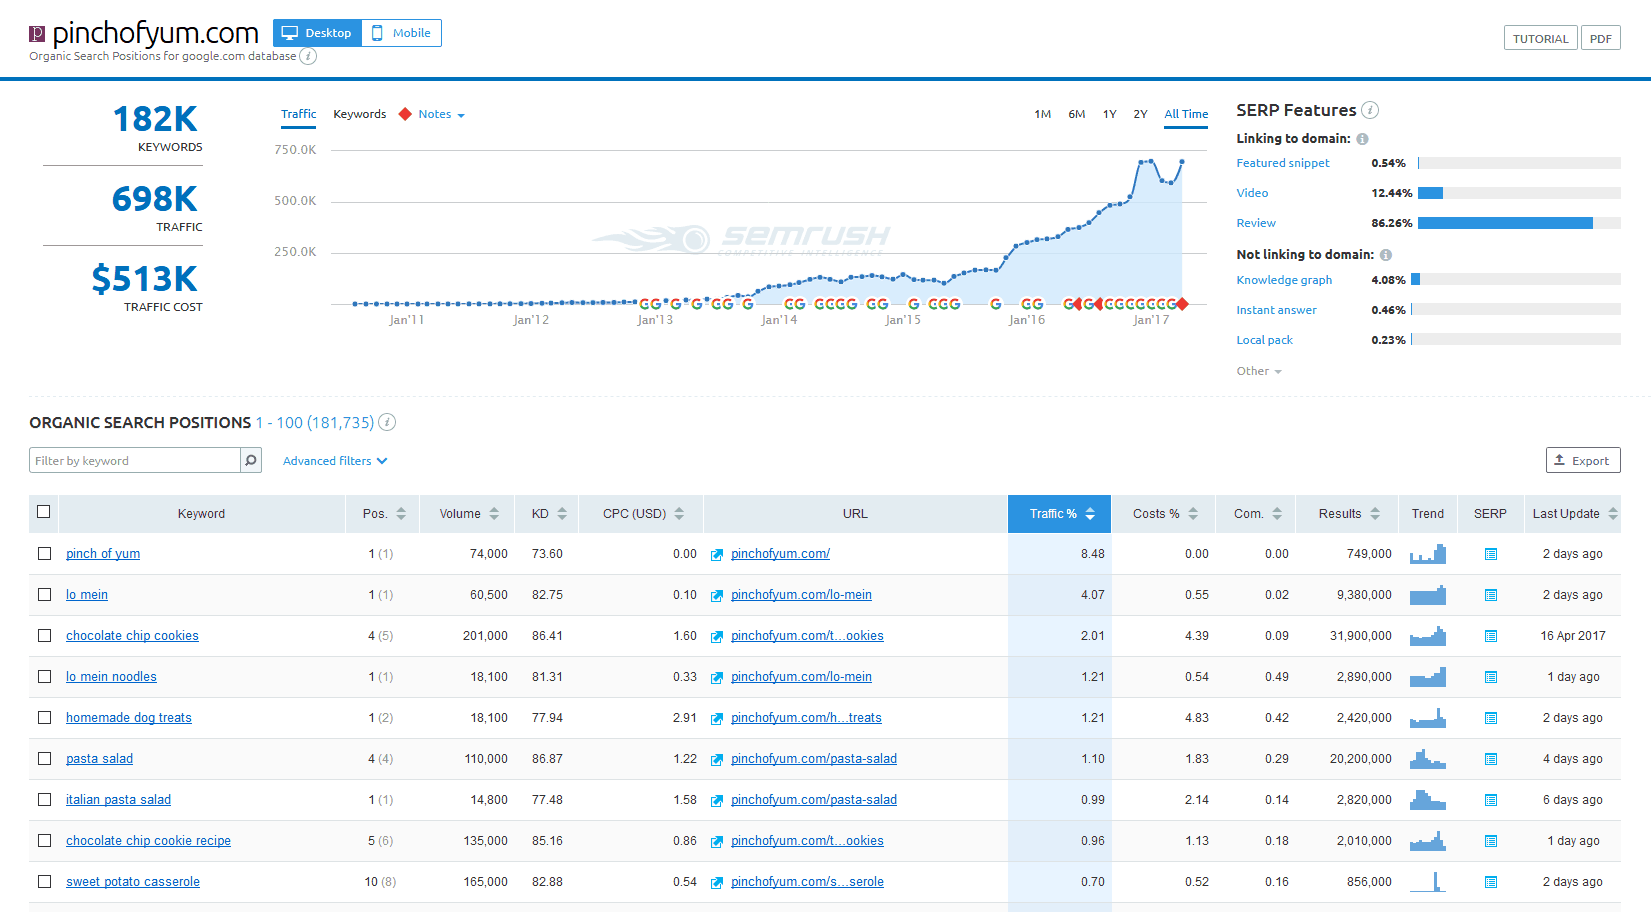
Task: Open the sweet potato casserole keyword link
Action: click(x=133, y=882)
